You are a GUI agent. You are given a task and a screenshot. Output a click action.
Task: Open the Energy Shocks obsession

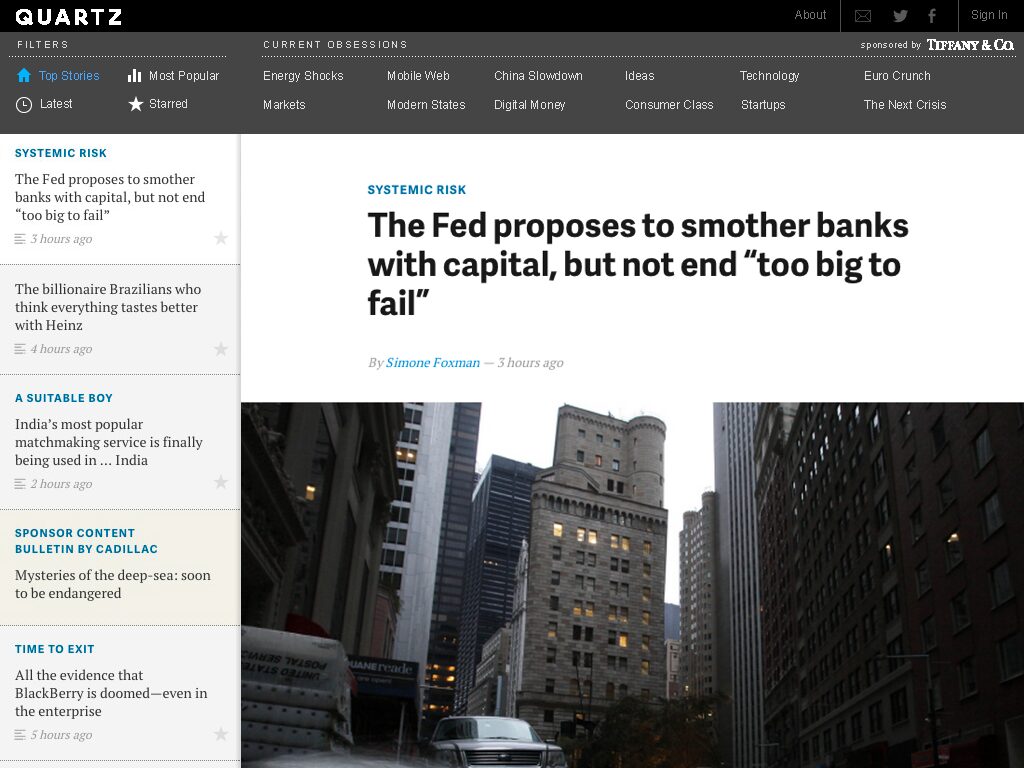point(303,76)
